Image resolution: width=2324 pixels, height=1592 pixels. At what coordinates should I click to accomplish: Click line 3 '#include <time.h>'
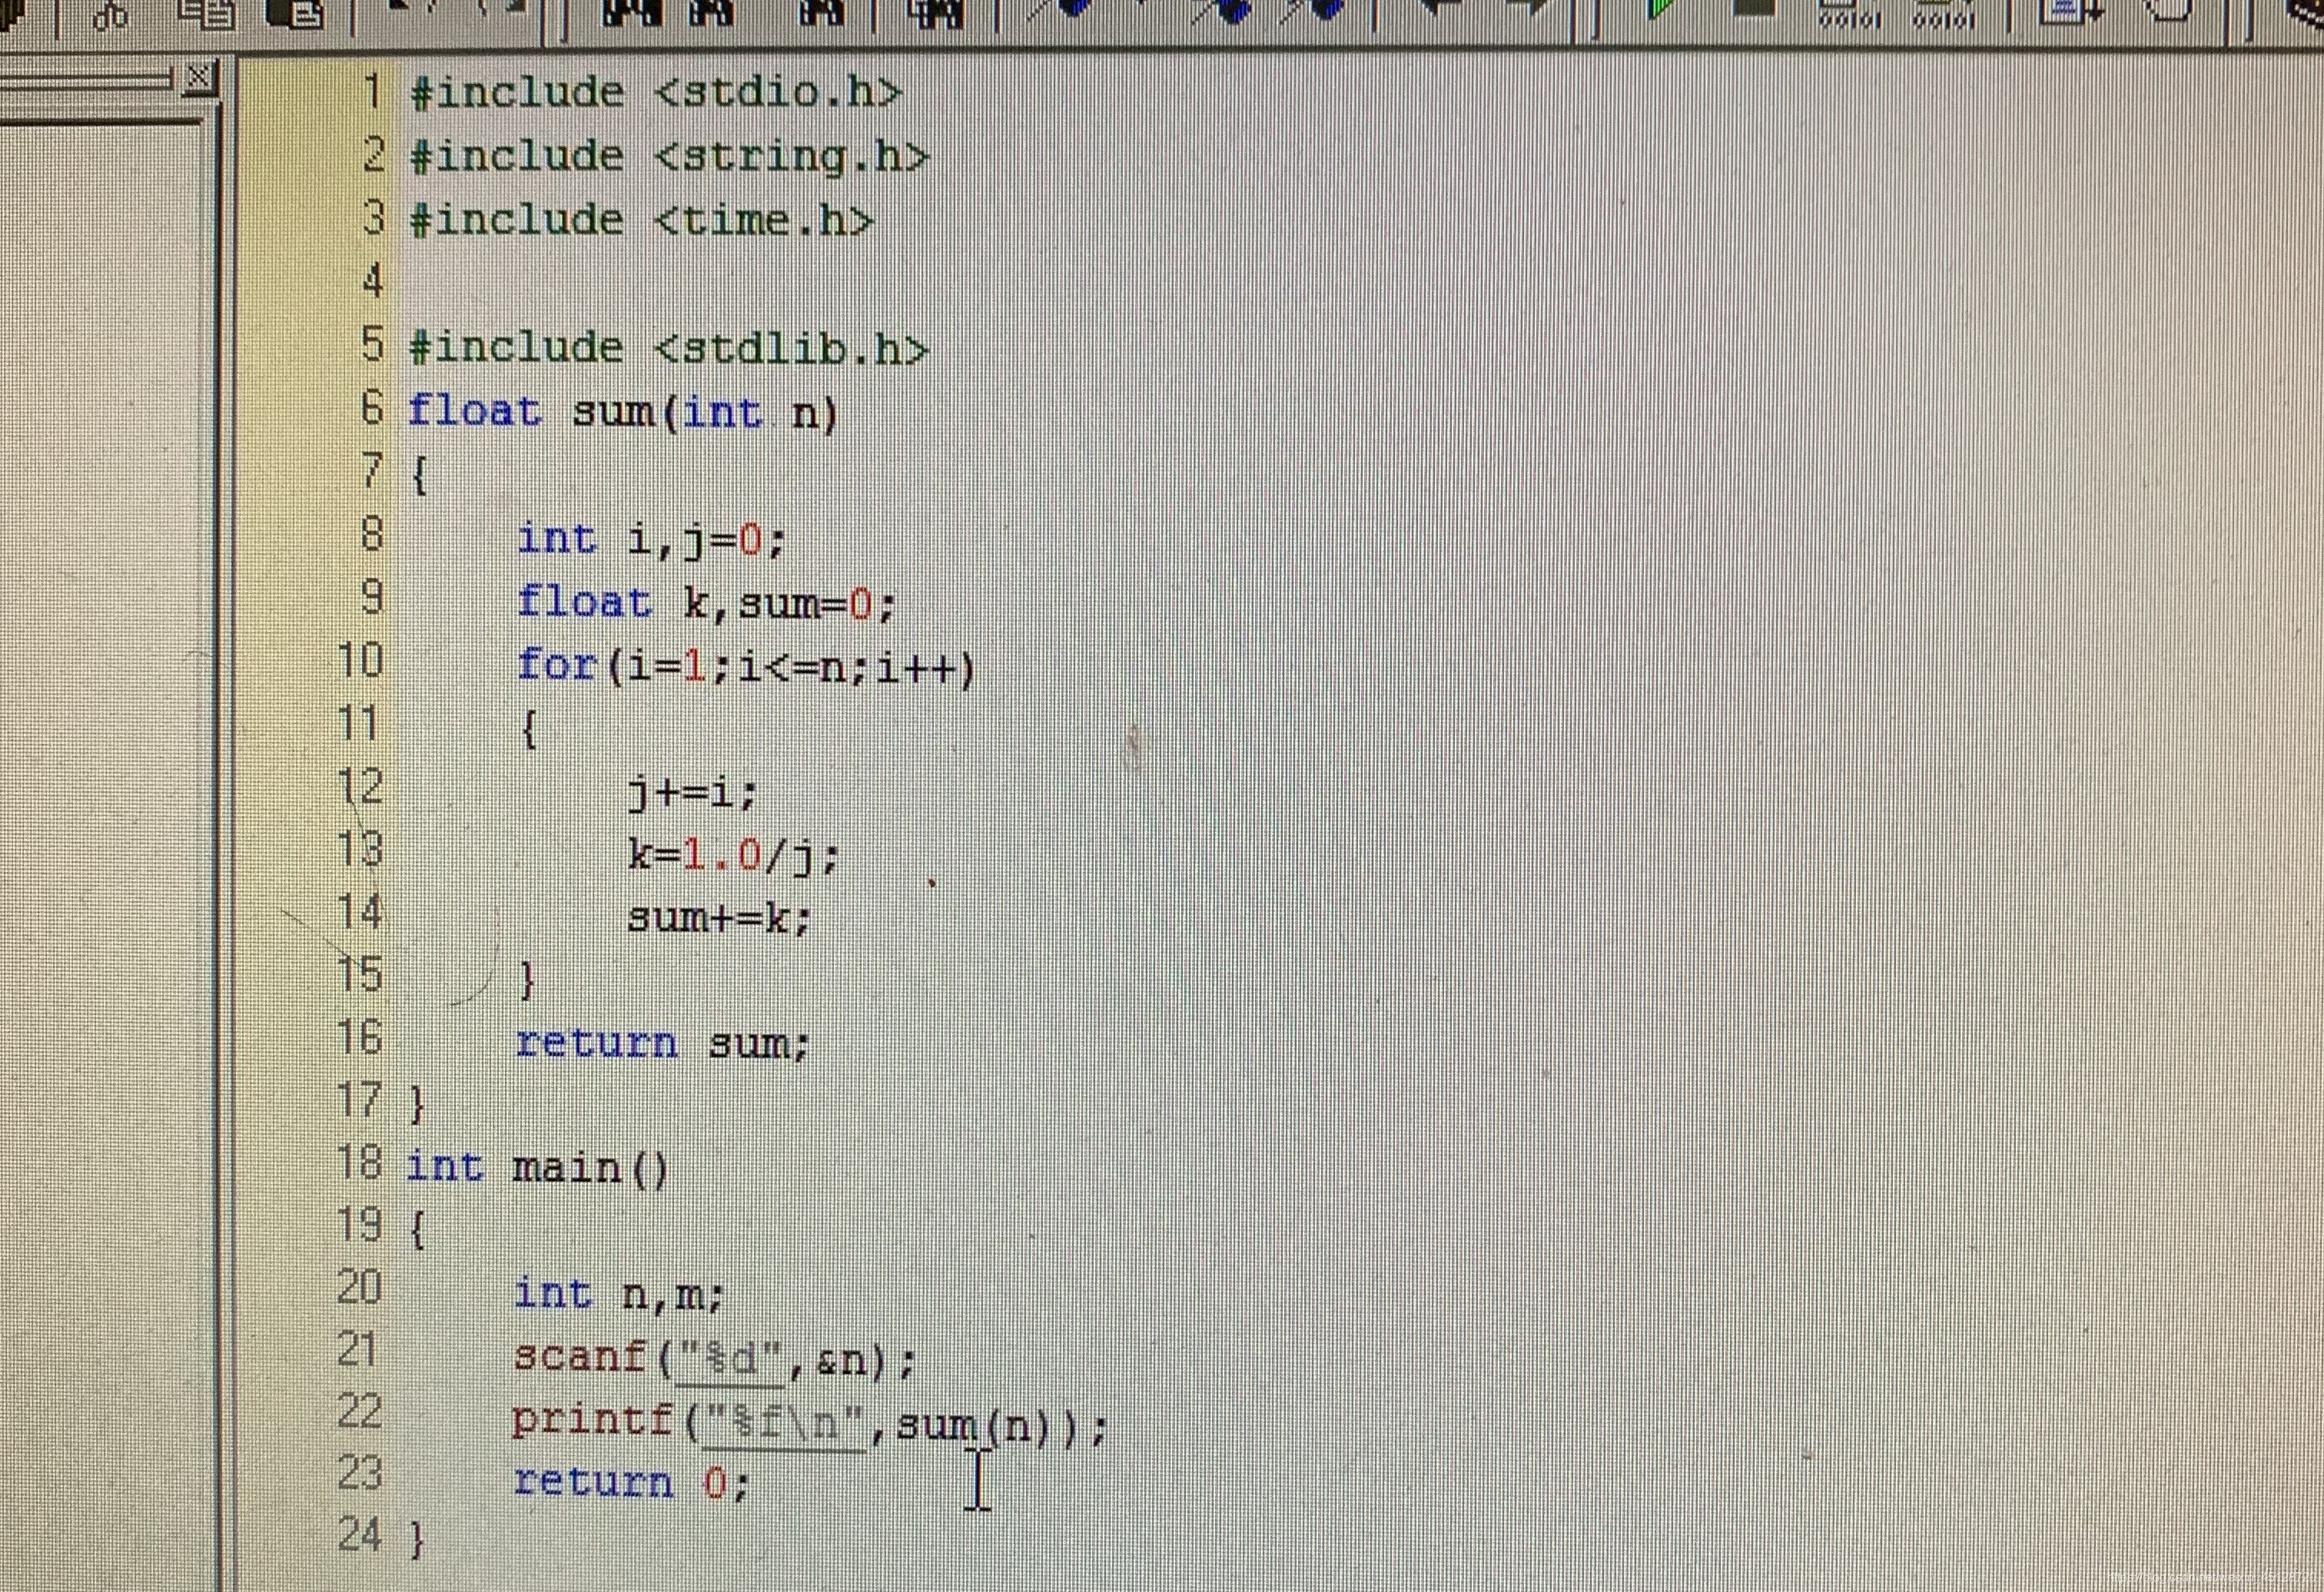tap(642, 220)
